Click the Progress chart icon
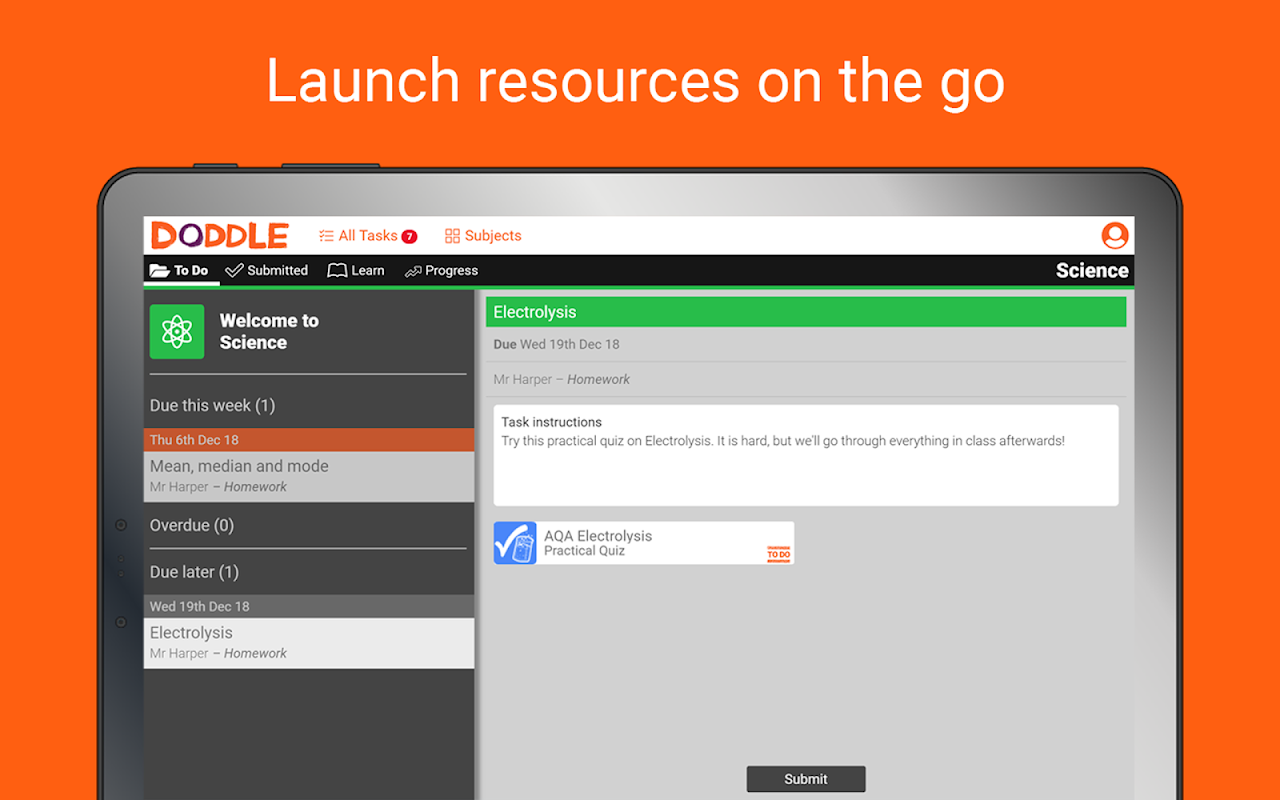The image size is (1280, 800). [413, 271]
